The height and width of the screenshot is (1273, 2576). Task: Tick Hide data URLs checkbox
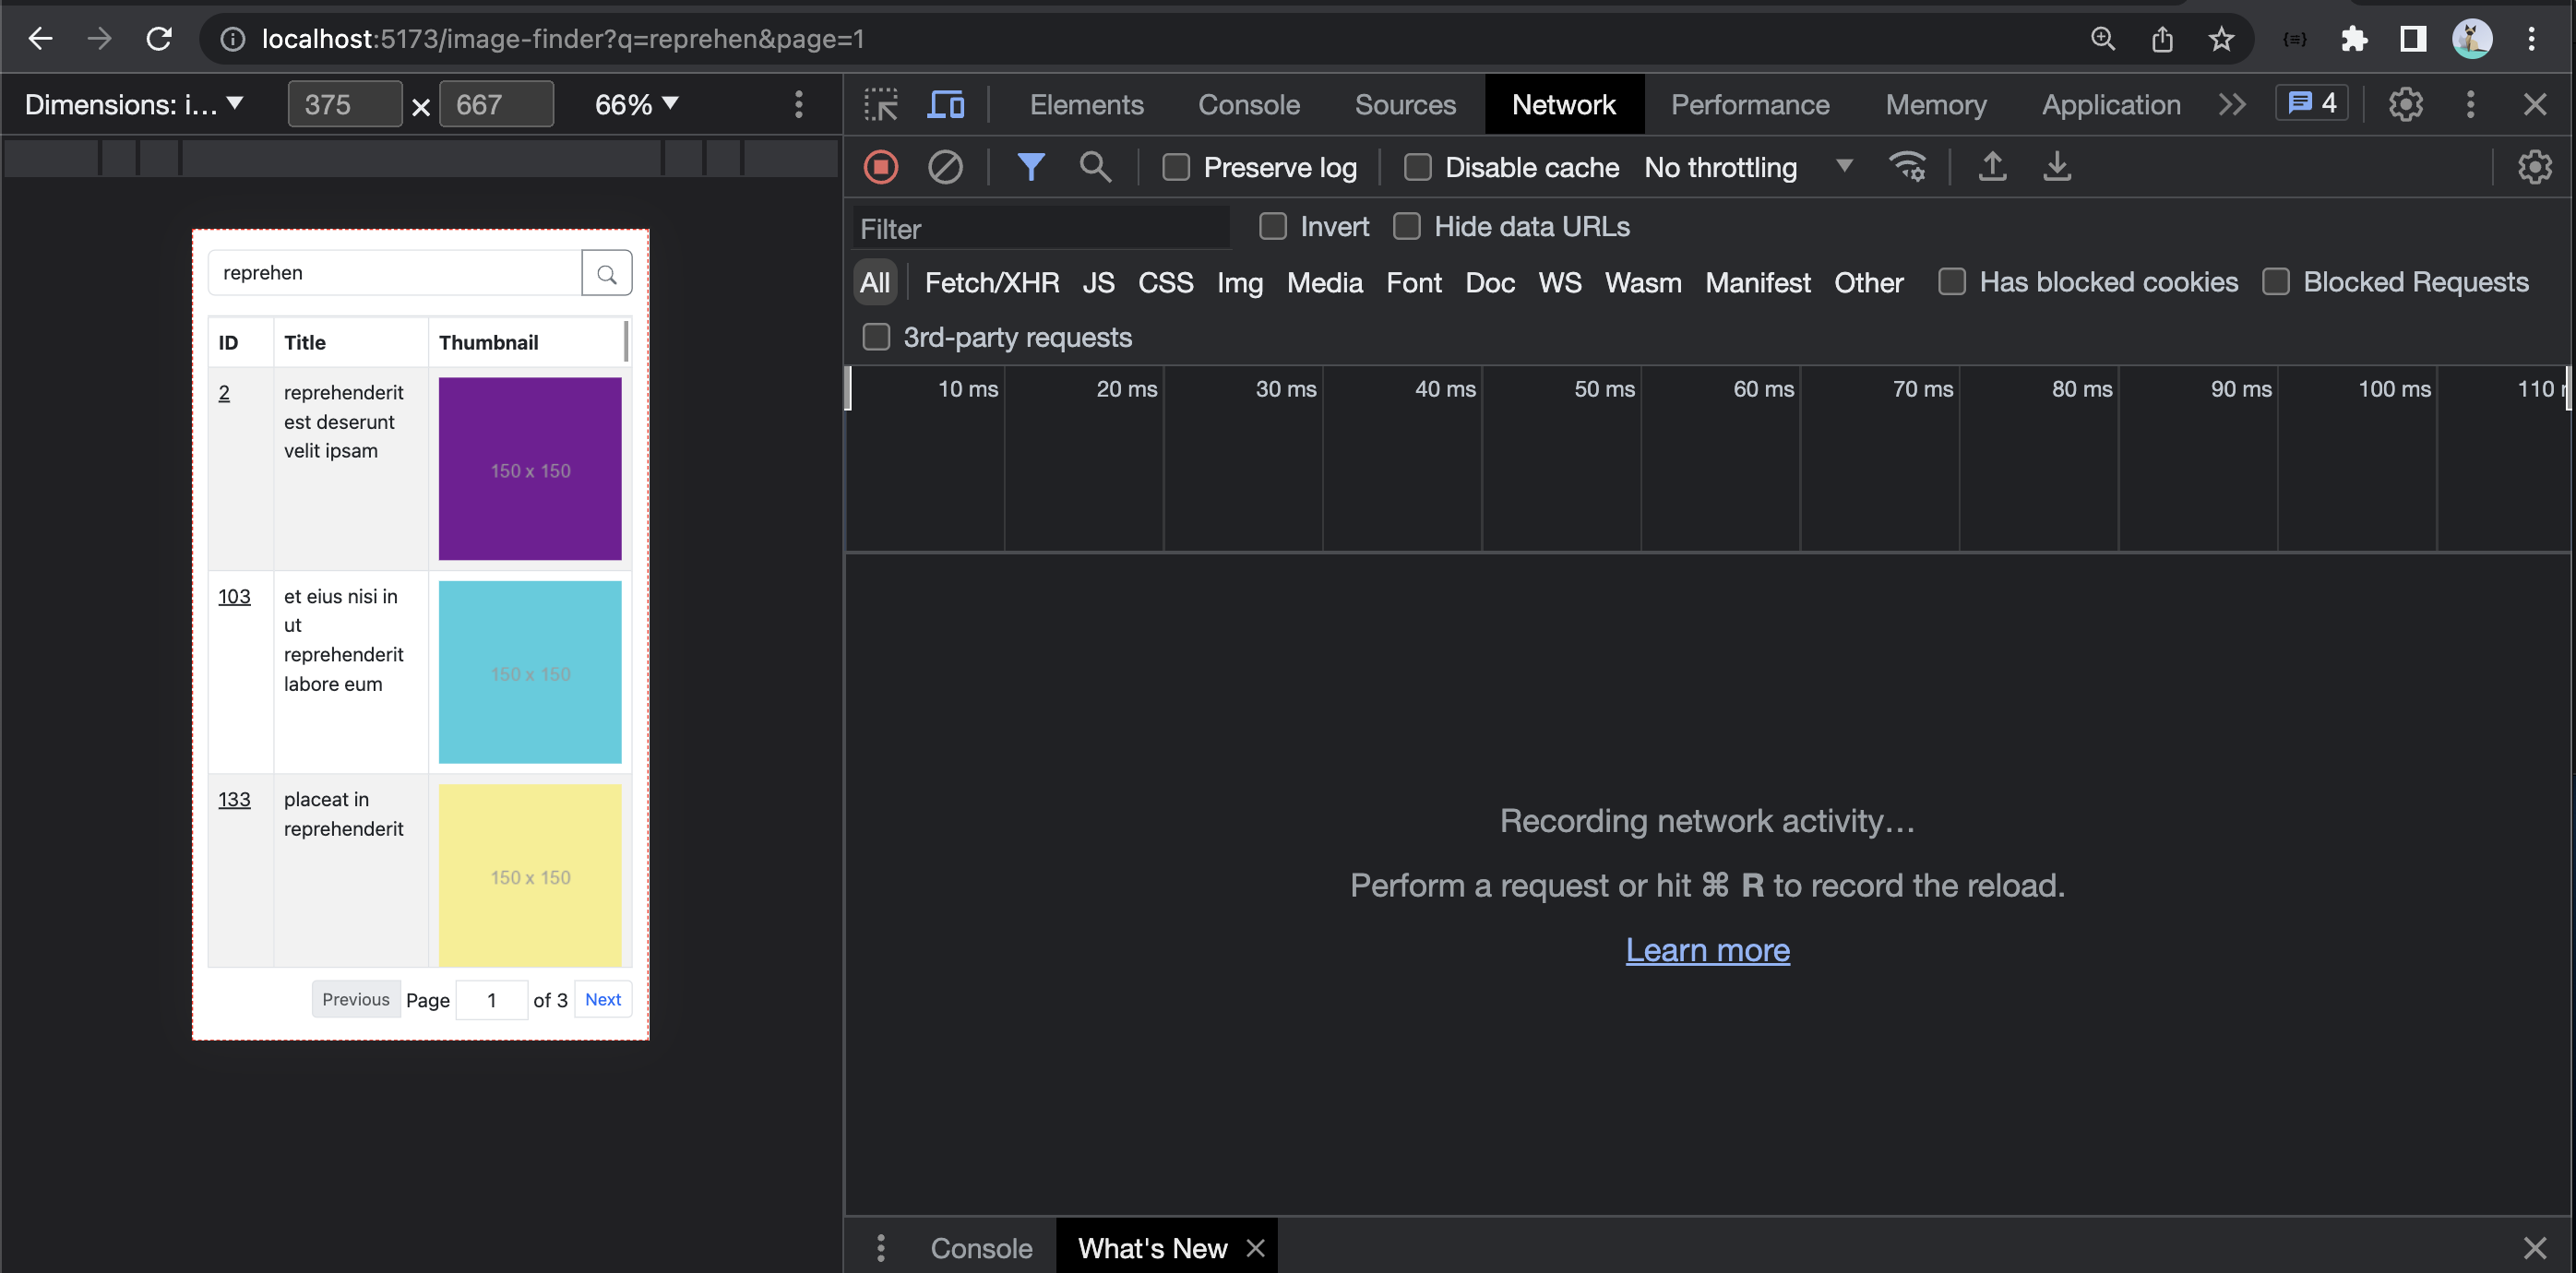pyautogui.click(x=1406, y=227)
